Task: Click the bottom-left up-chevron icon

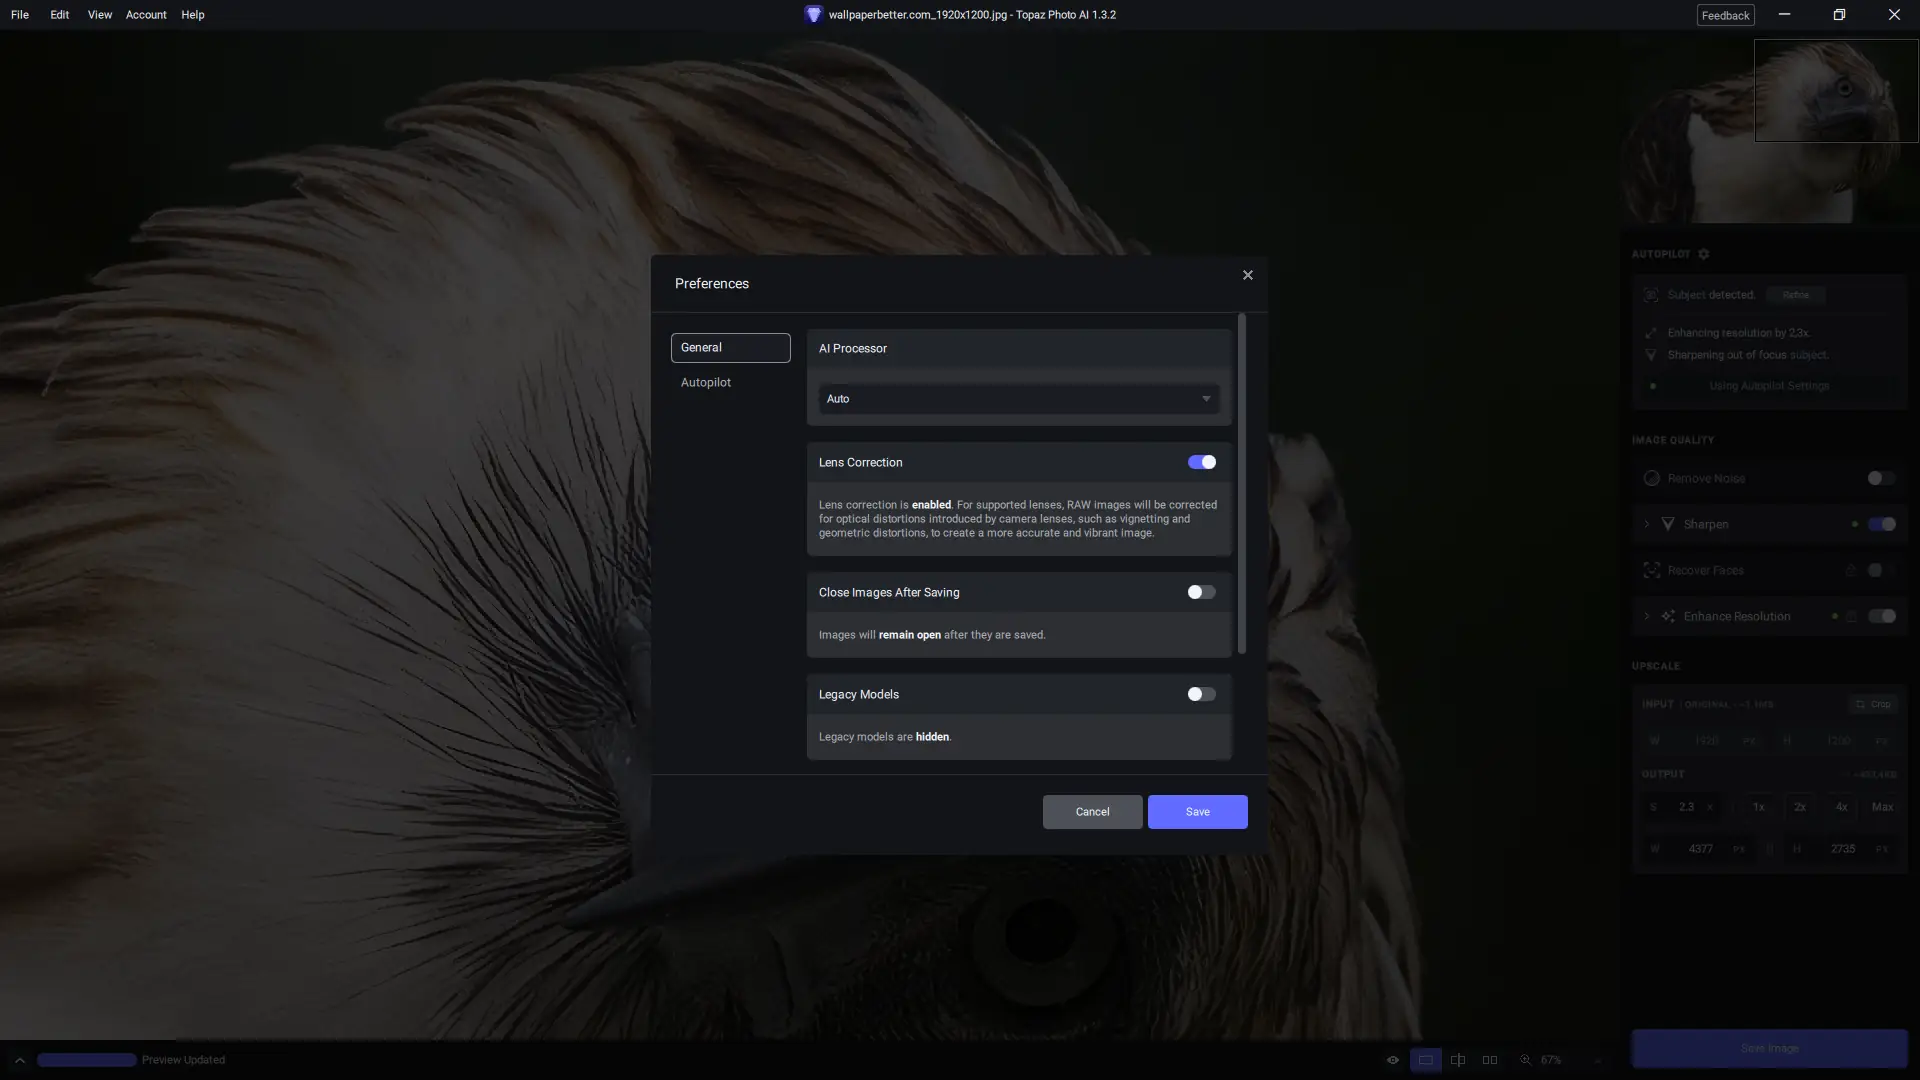Action: pyautogui.click(x=19, y=1060)
